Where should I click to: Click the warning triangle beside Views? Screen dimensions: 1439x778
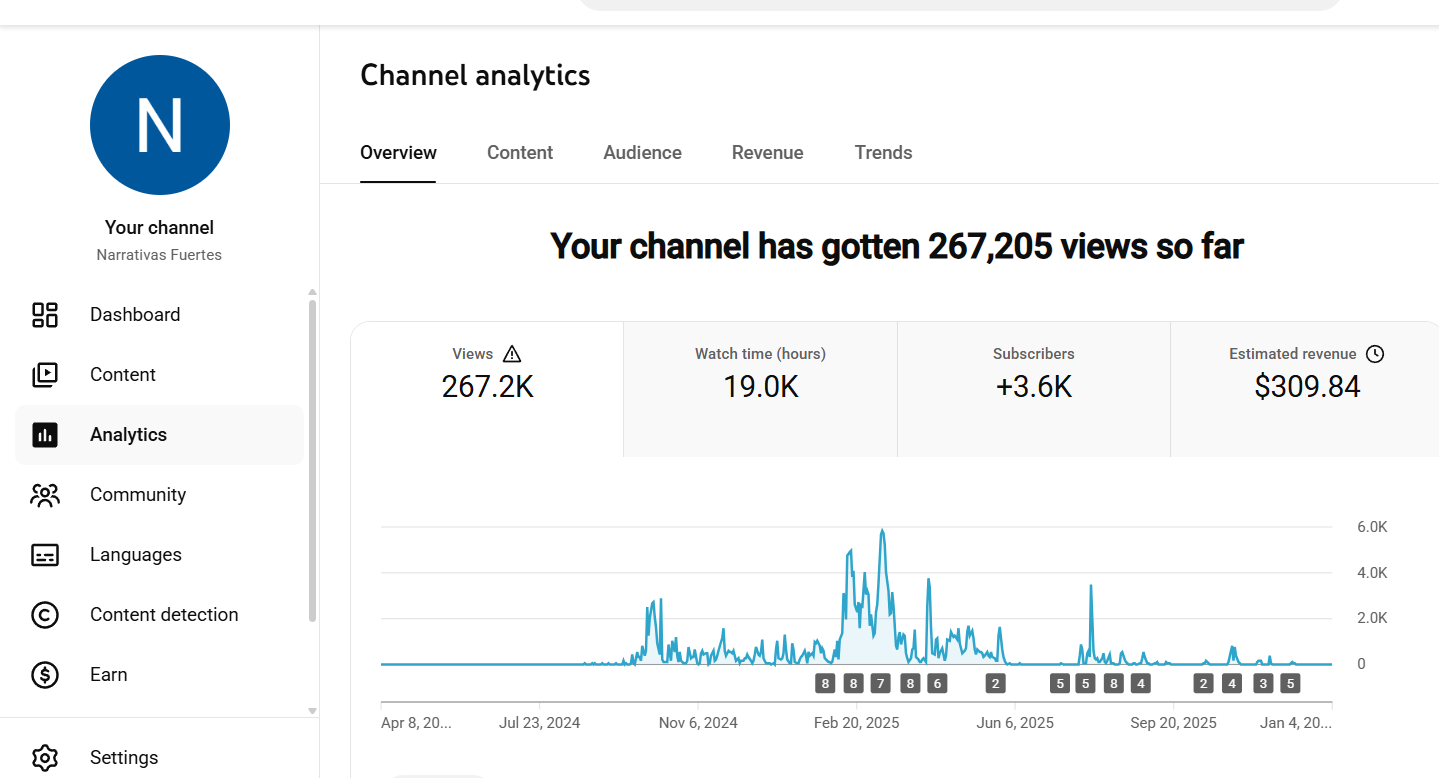[512, 353]
